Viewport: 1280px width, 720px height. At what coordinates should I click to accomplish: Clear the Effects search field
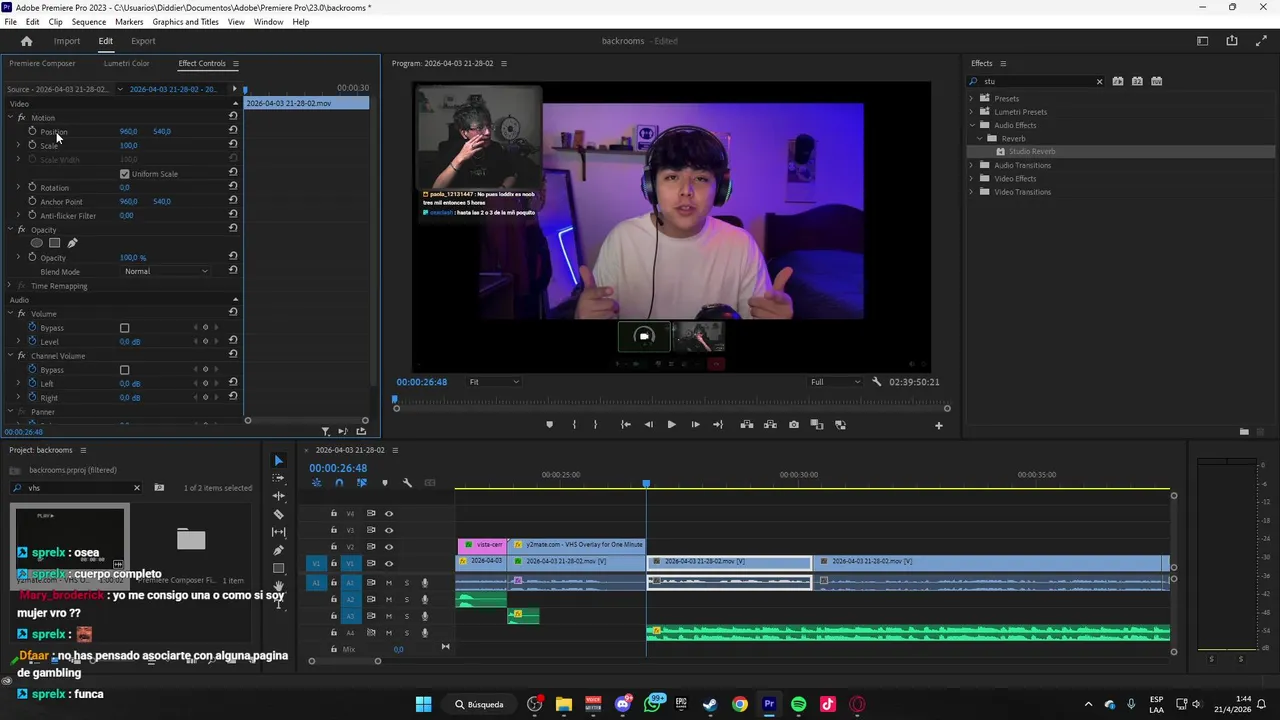(1099, 81)
